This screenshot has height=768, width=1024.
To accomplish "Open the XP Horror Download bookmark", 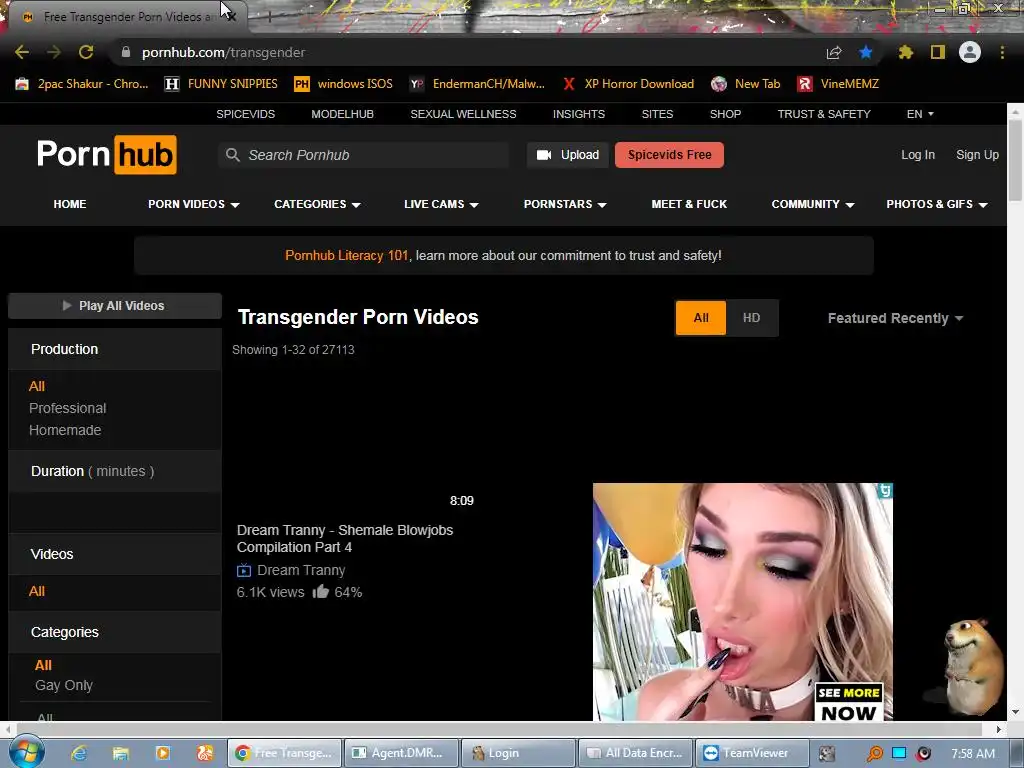I will [x=628, y=84].
